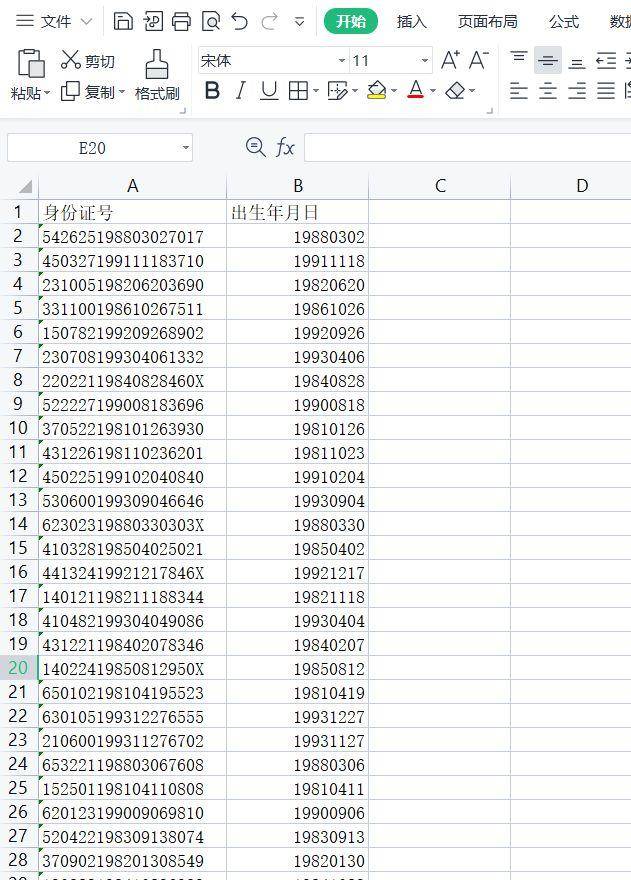
Task: Apply the yellow fill color swatch
Action: tap(376, 91)
